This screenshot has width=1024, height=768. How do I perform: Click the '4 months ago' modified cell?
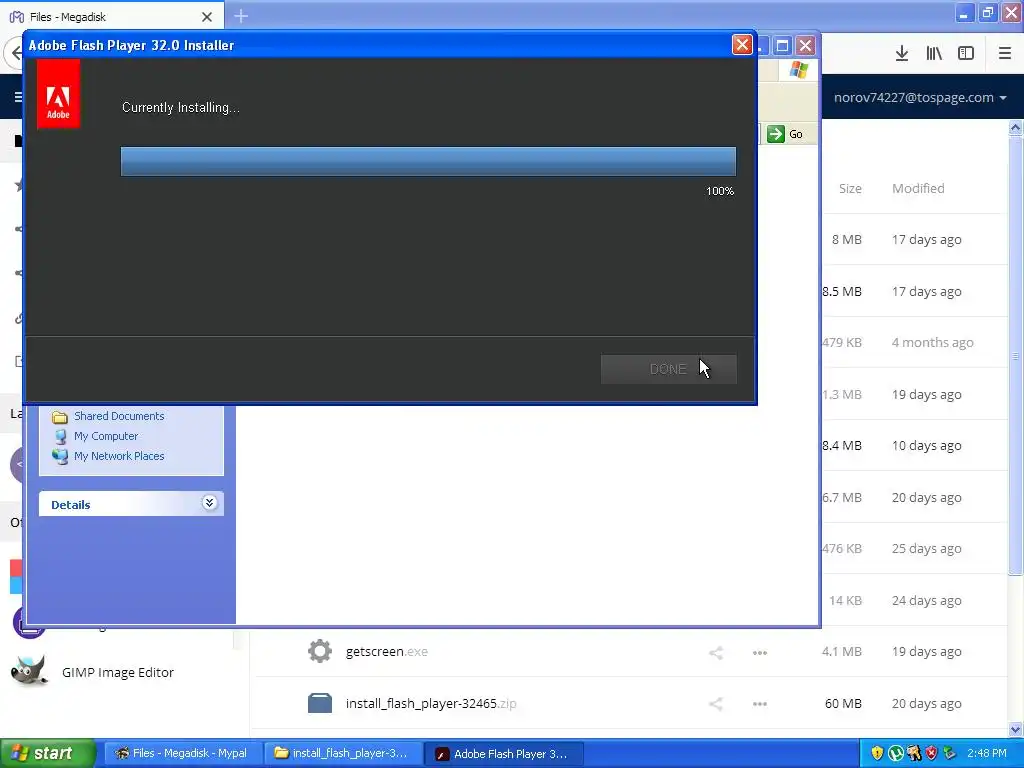pyautogui.click(x=933, y=342)
